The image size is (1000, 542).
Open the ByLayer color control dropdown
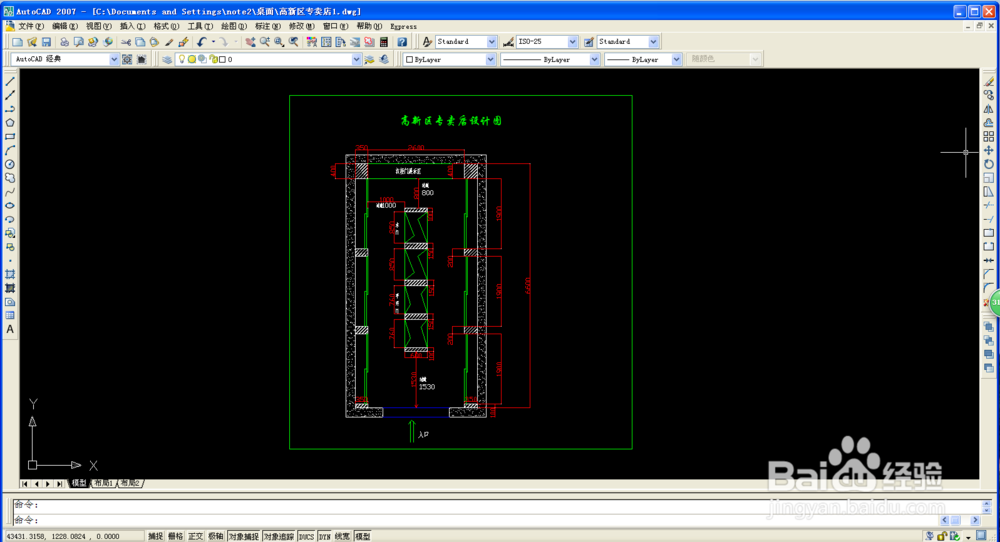[490, 59]
